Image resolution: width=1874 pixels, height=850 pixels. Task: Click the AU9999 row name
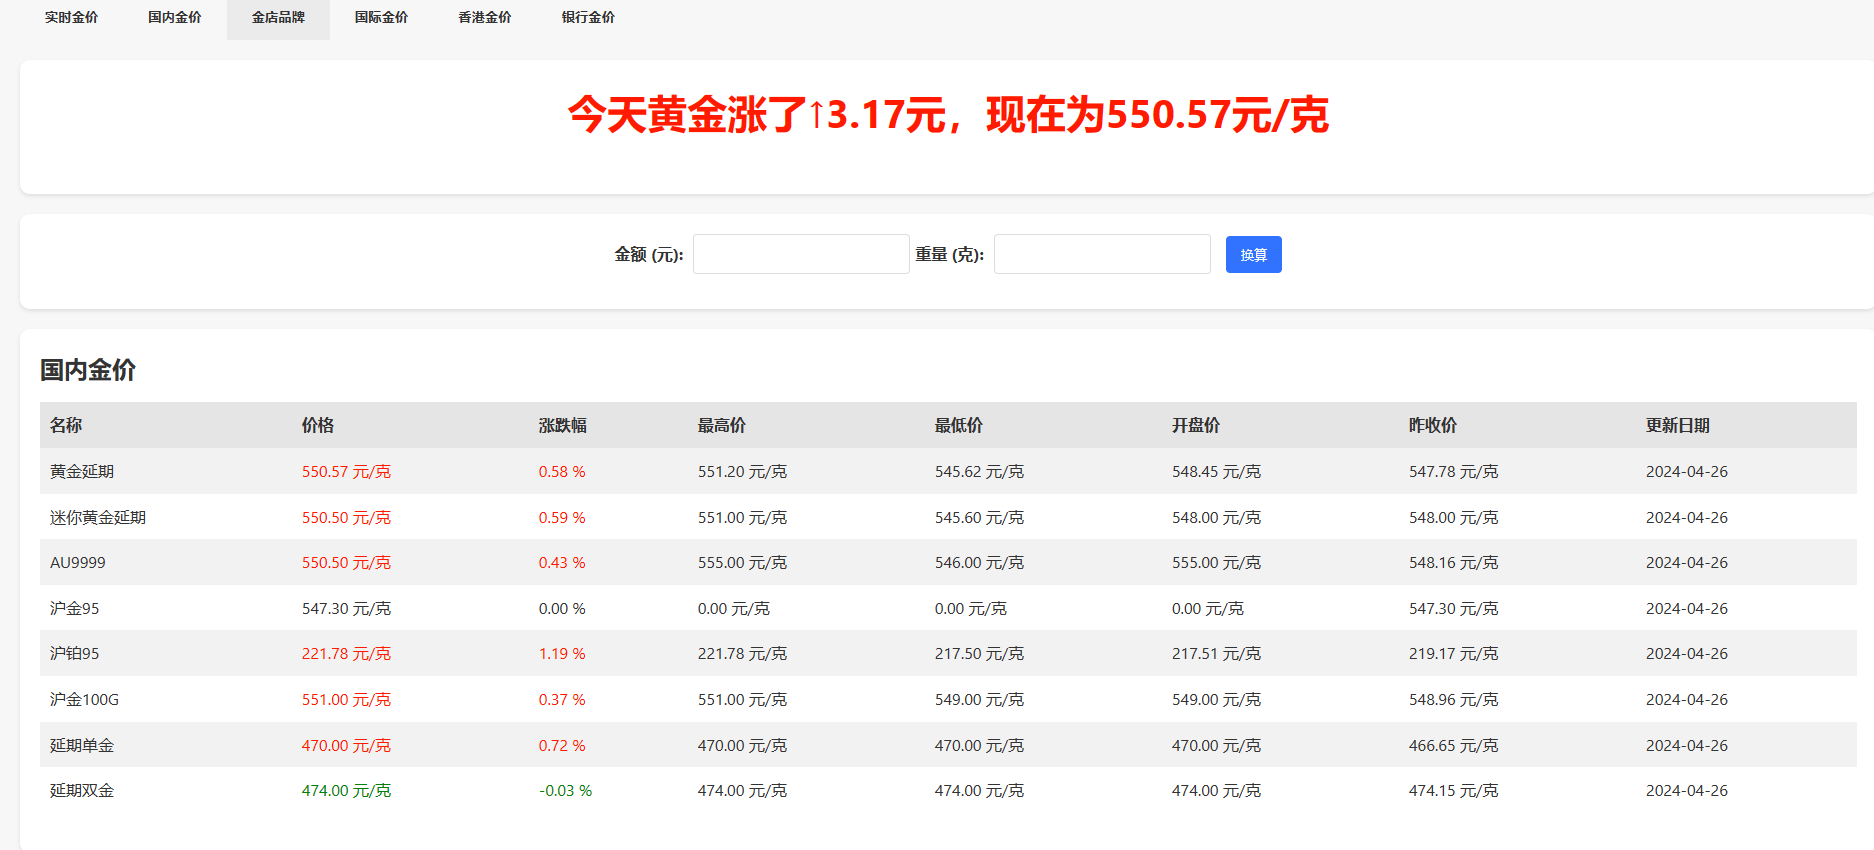tap(78, 563)
